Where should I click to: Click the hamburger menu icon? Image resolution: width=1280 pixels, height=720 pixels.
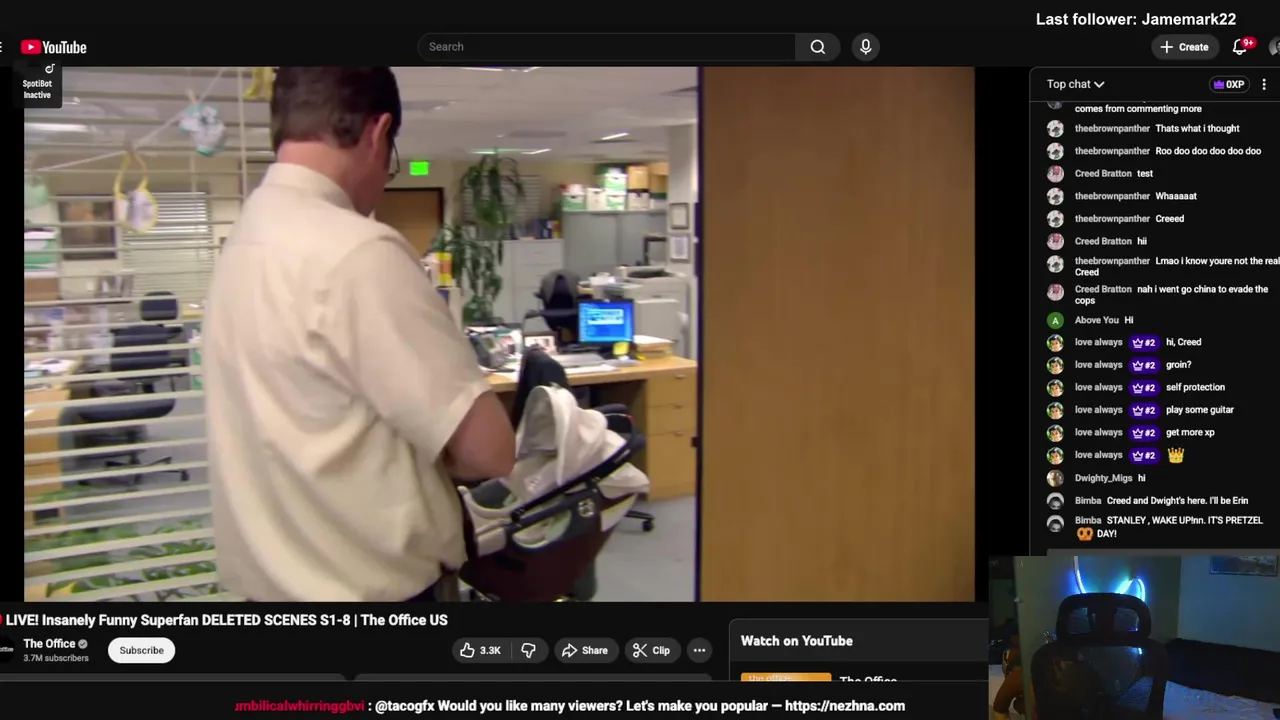pyautogui.click(x=3, y=47)
